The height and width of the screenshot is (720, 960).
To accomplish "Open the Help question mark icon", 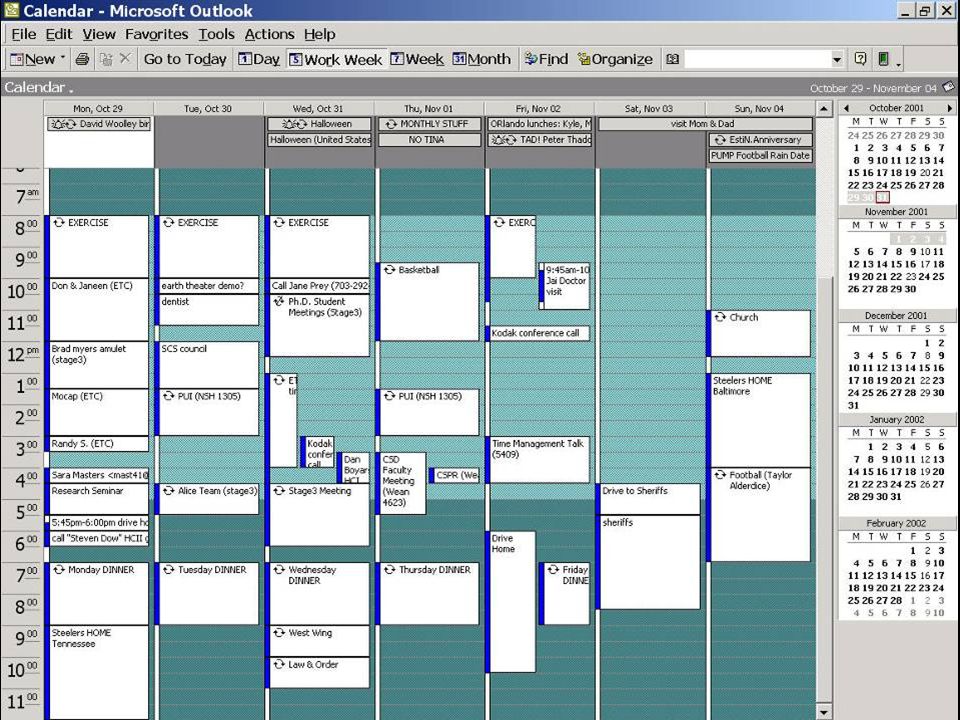I will 860,59.
